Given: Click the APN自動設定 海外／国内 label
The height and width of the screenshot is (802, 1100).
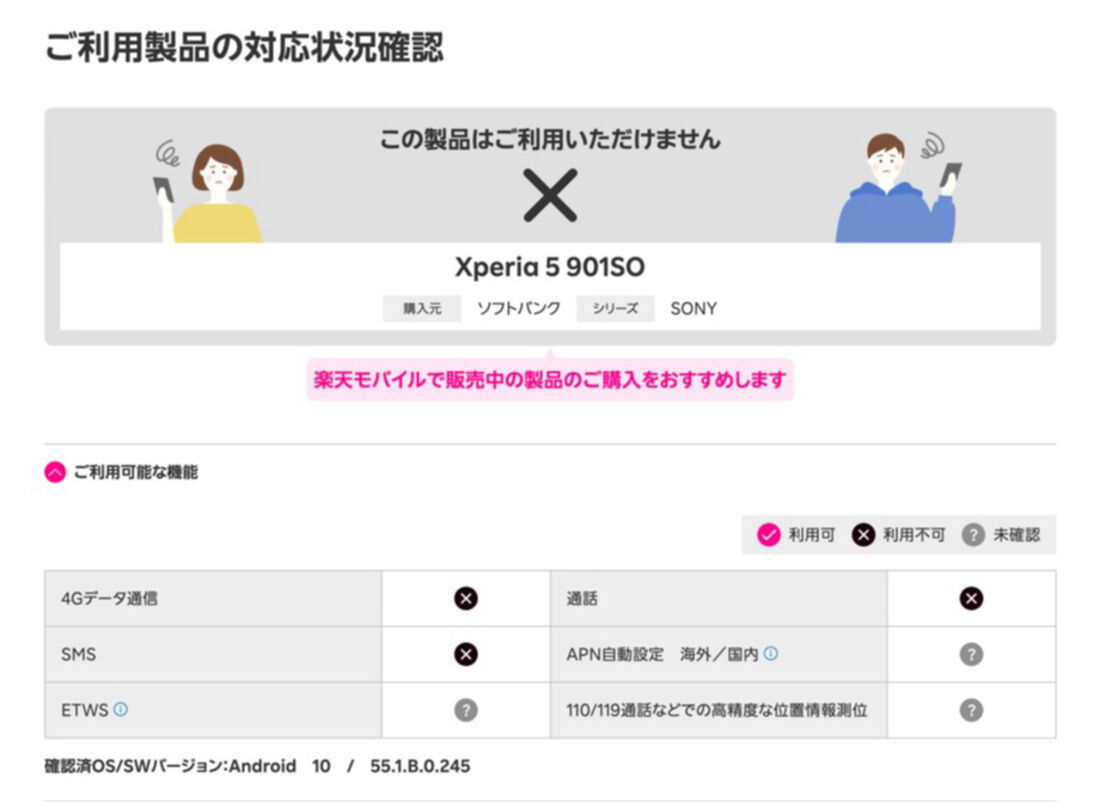Looking at the screenshot, I should click(662, 655).
